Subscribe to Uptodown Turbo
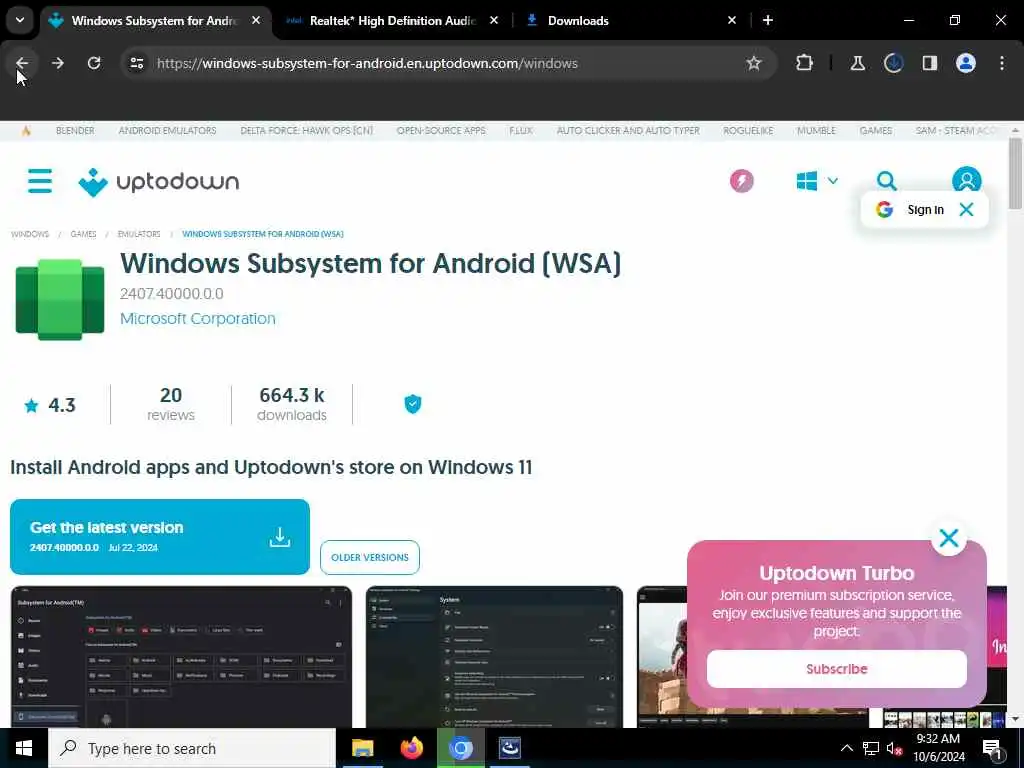The image size is (1024, 768). [x=837, y=669]
